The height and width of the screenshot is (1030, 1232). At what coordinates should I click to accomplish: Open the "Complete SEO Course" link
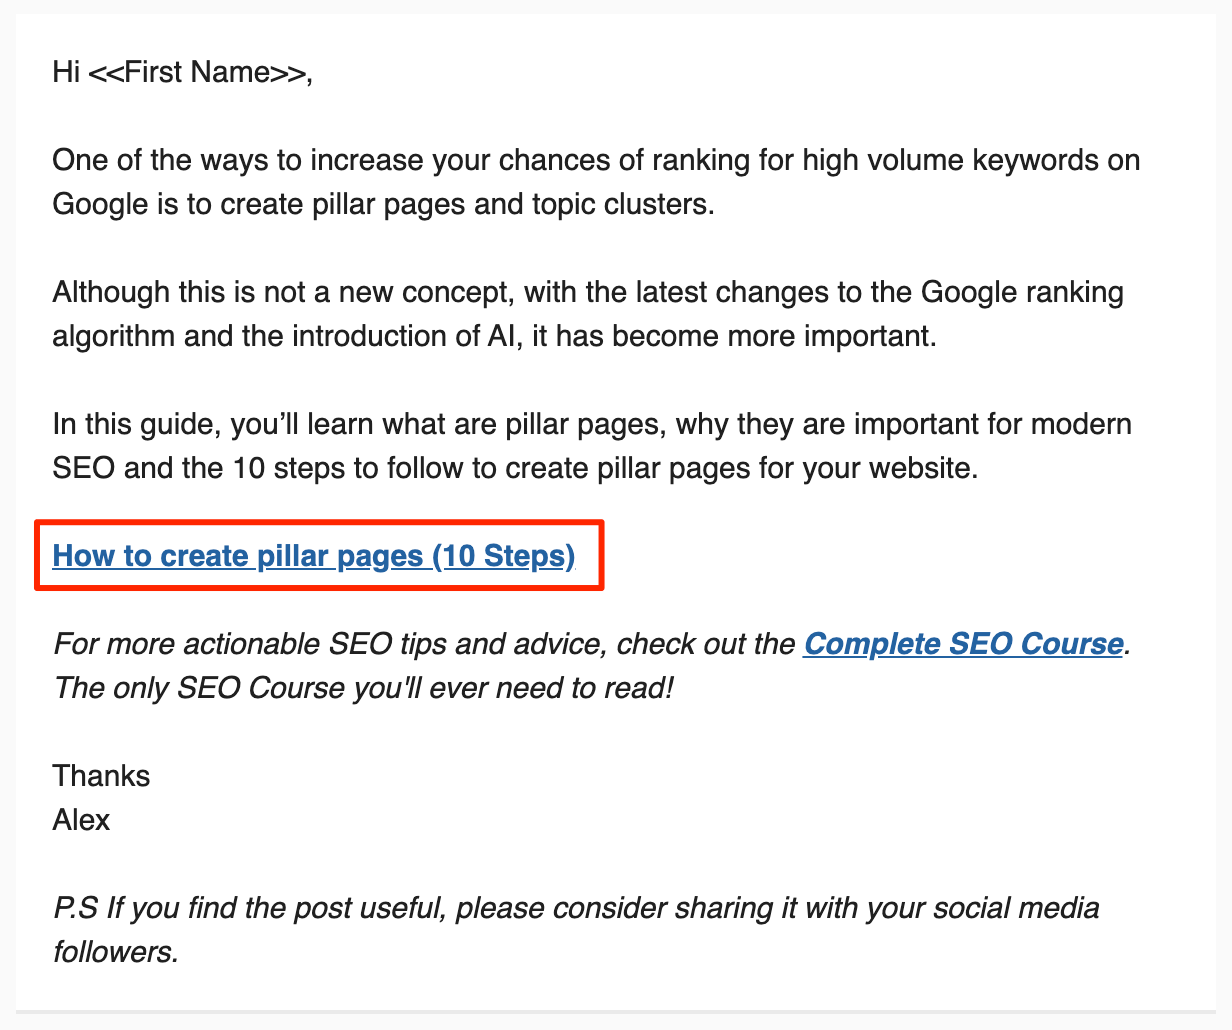[x=963, y=644]
